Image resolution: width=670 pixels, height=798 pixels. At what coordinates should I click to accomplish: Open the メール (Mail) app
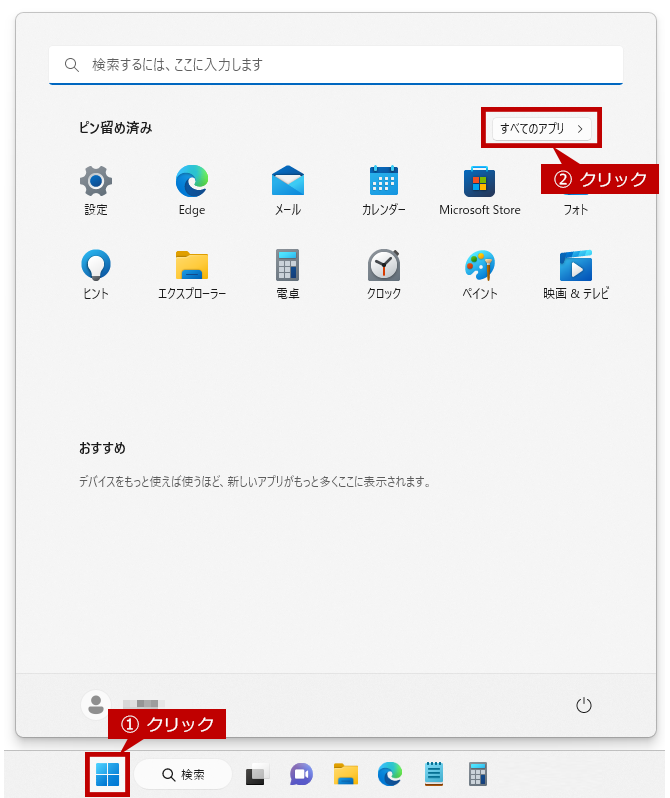(x=288, y=191)
